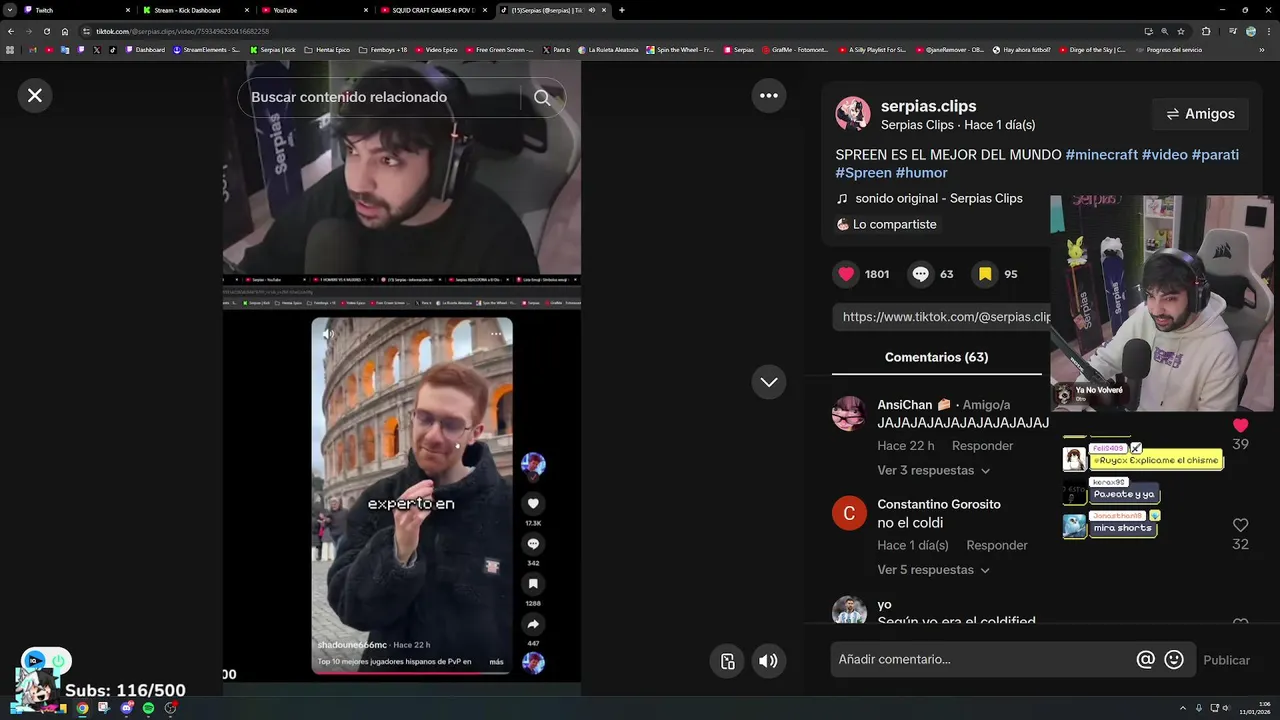Open the Video Epico bookmark
Screen dimensions: 1280x720
click(x=436, y=50)
